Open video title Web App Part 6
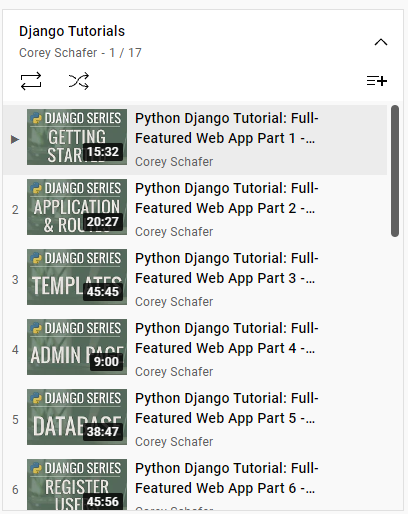 [227, 478]
